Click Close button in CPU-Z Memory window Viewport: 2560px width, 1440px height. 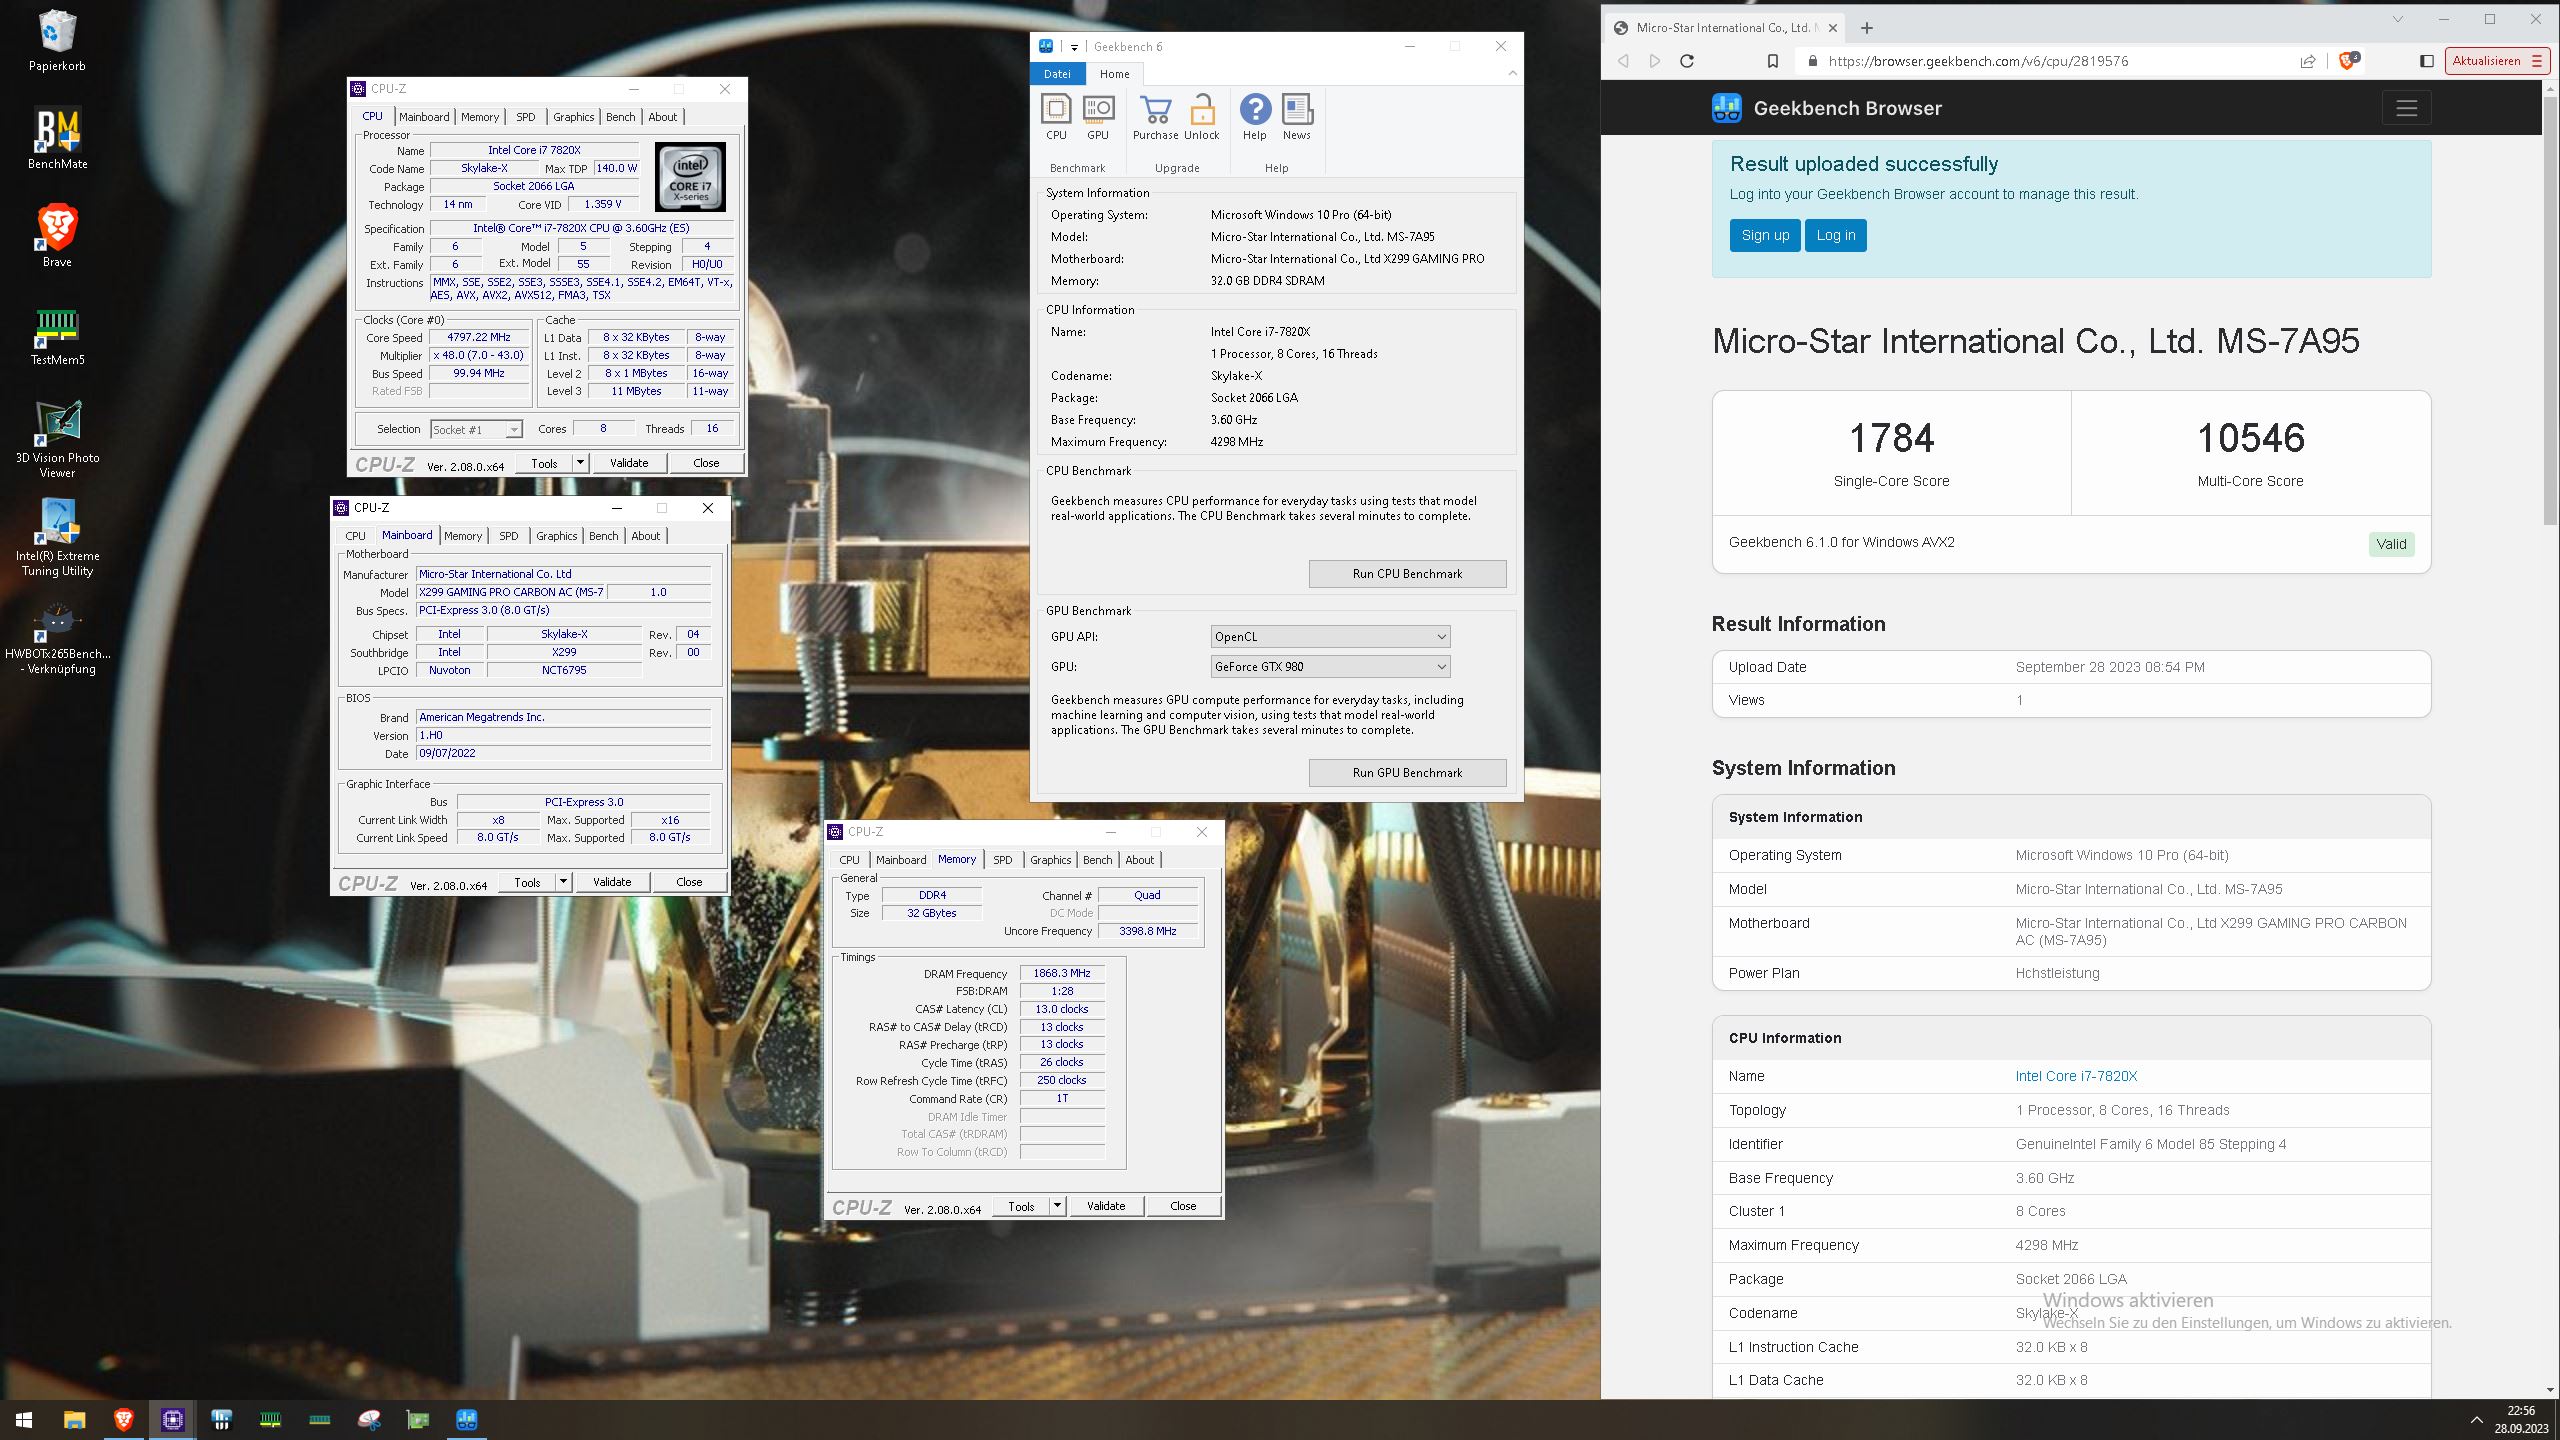click(x=1183, y=1206)
